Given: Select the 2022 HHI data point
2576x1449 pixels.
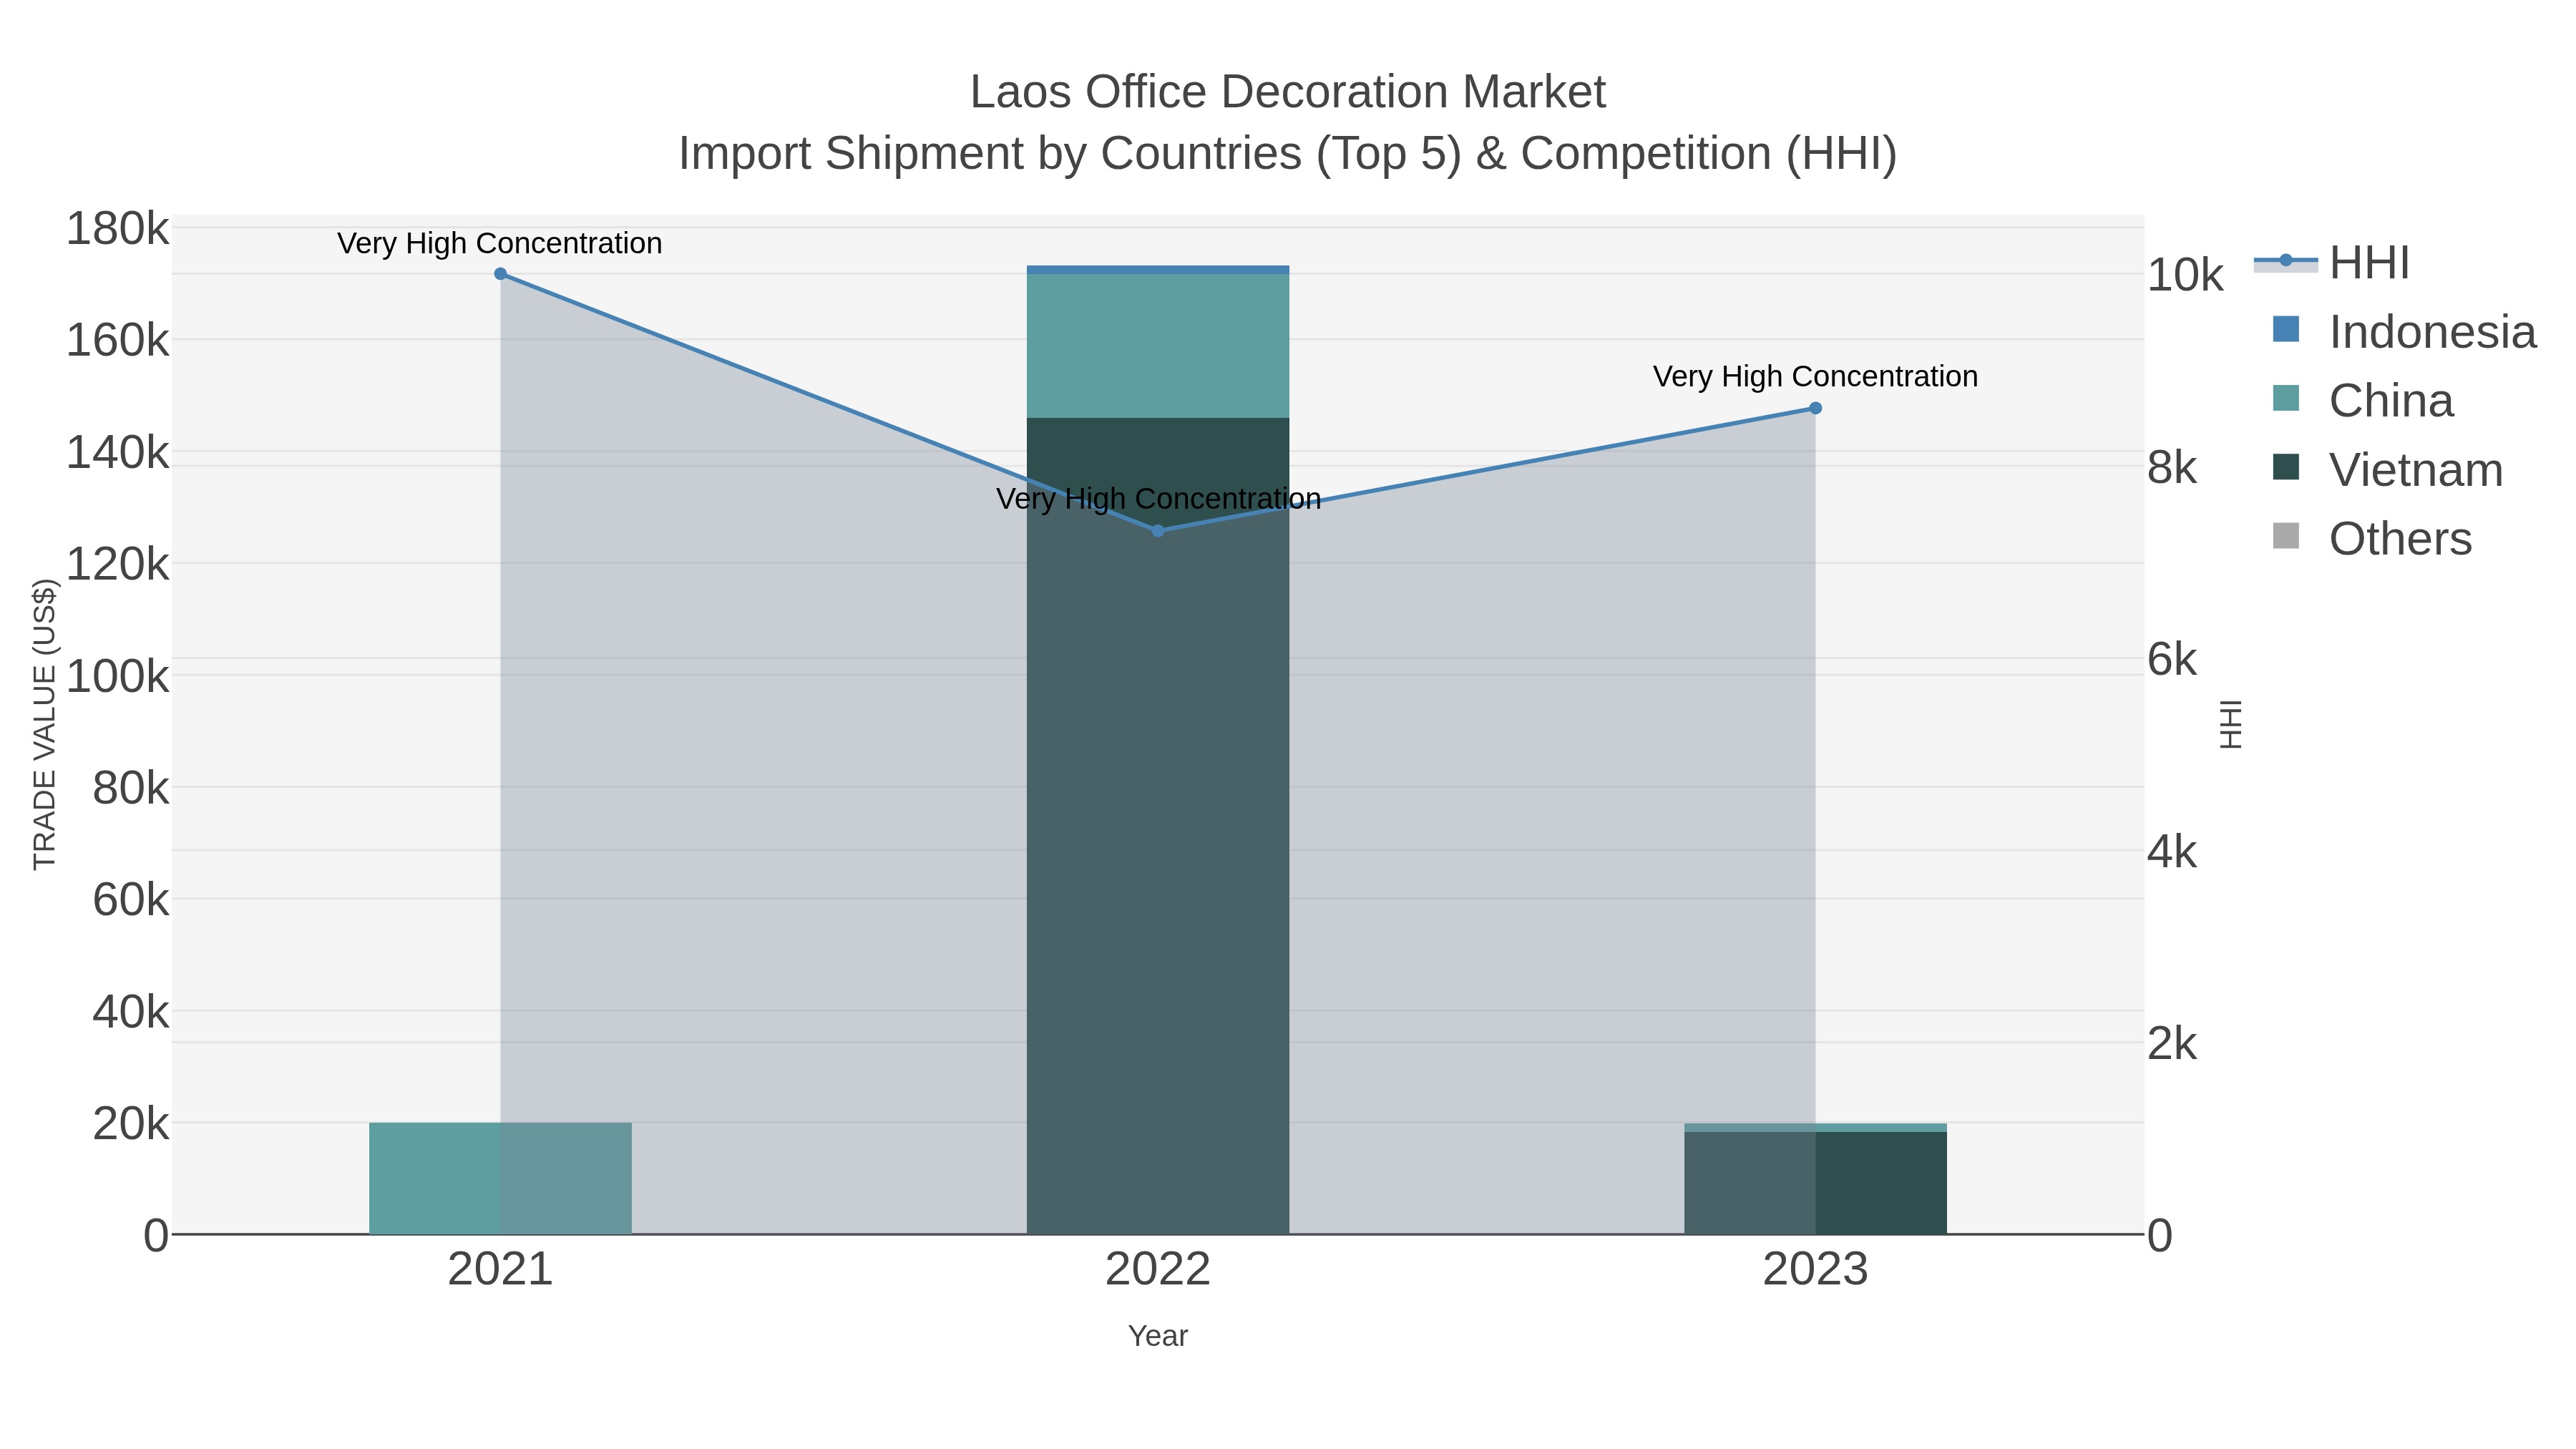Looking at the screenshot, I should [x=1158, y=531].
